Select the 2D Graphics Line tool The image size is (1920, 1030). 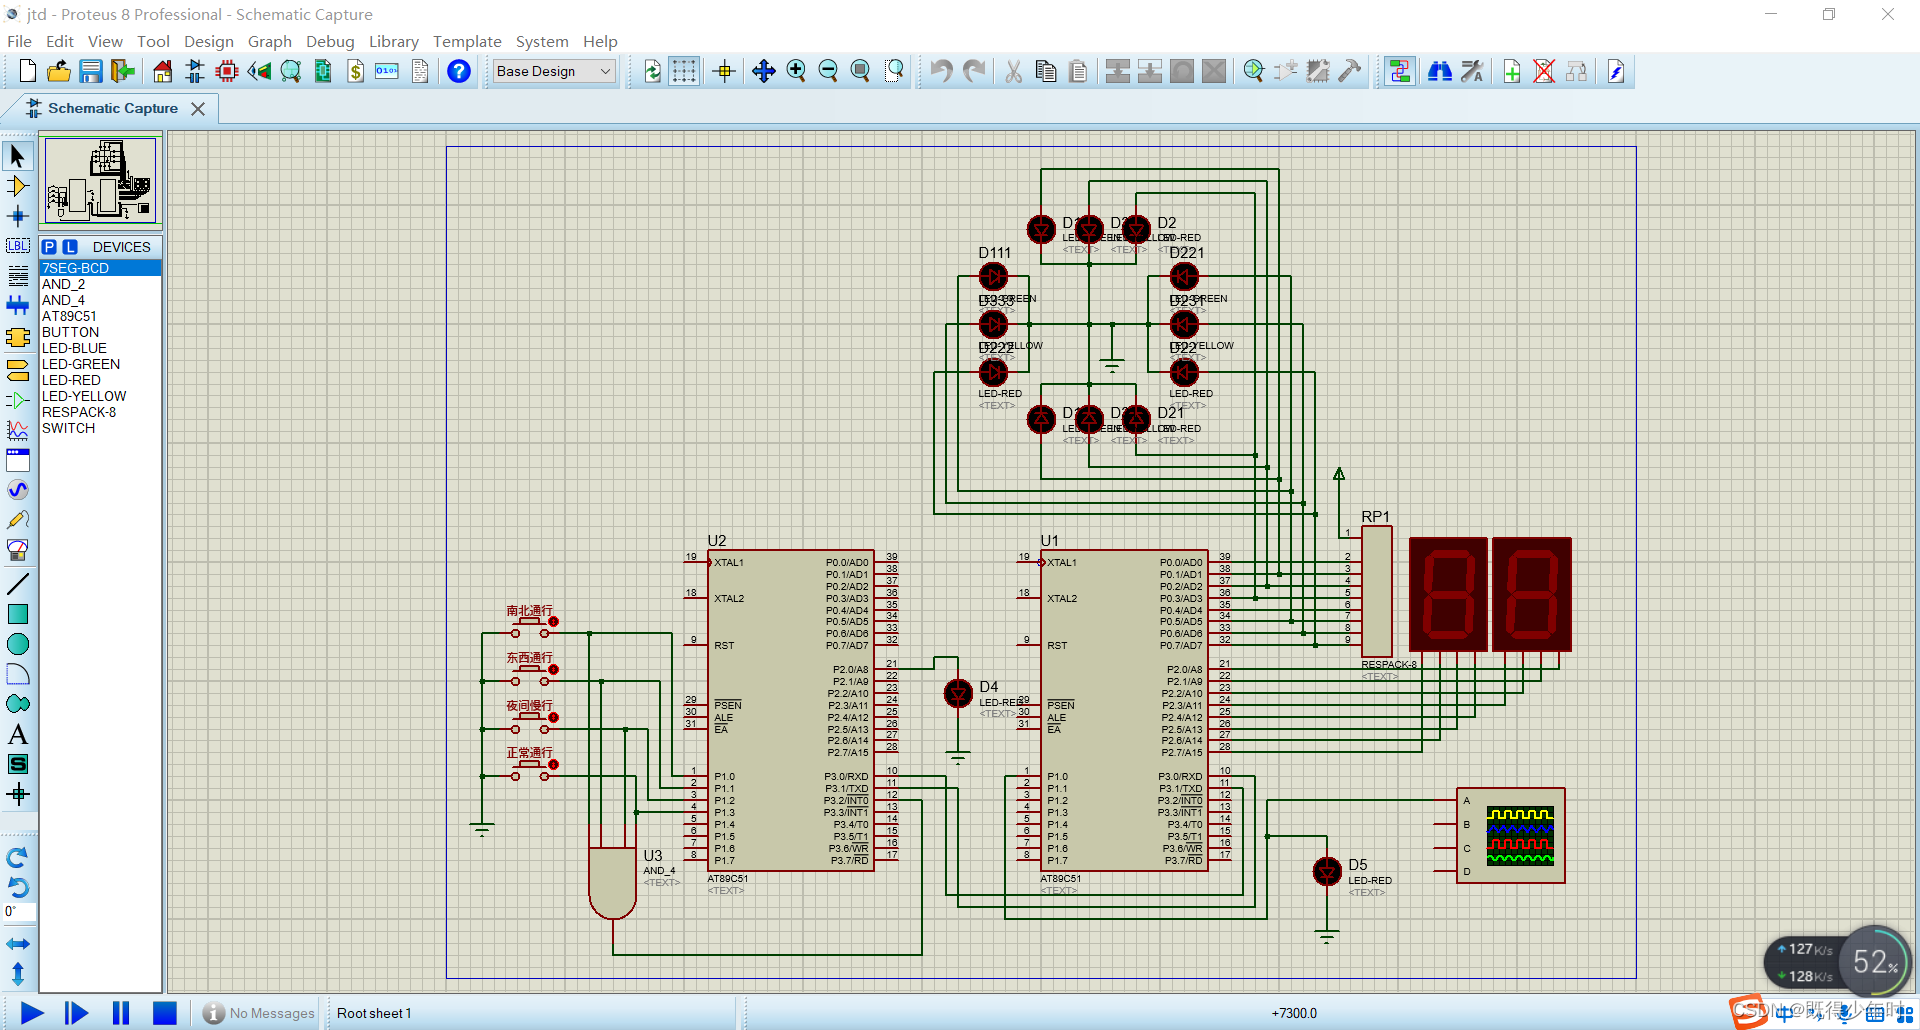pyautogui.click(x=18, y=584)
